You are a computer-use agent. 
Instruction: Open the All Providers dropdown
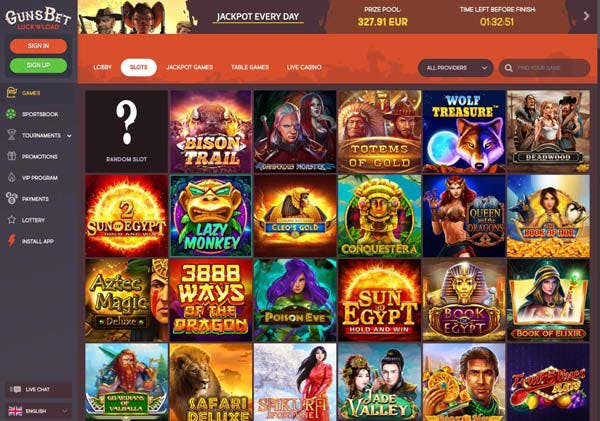tap(455, 68)
